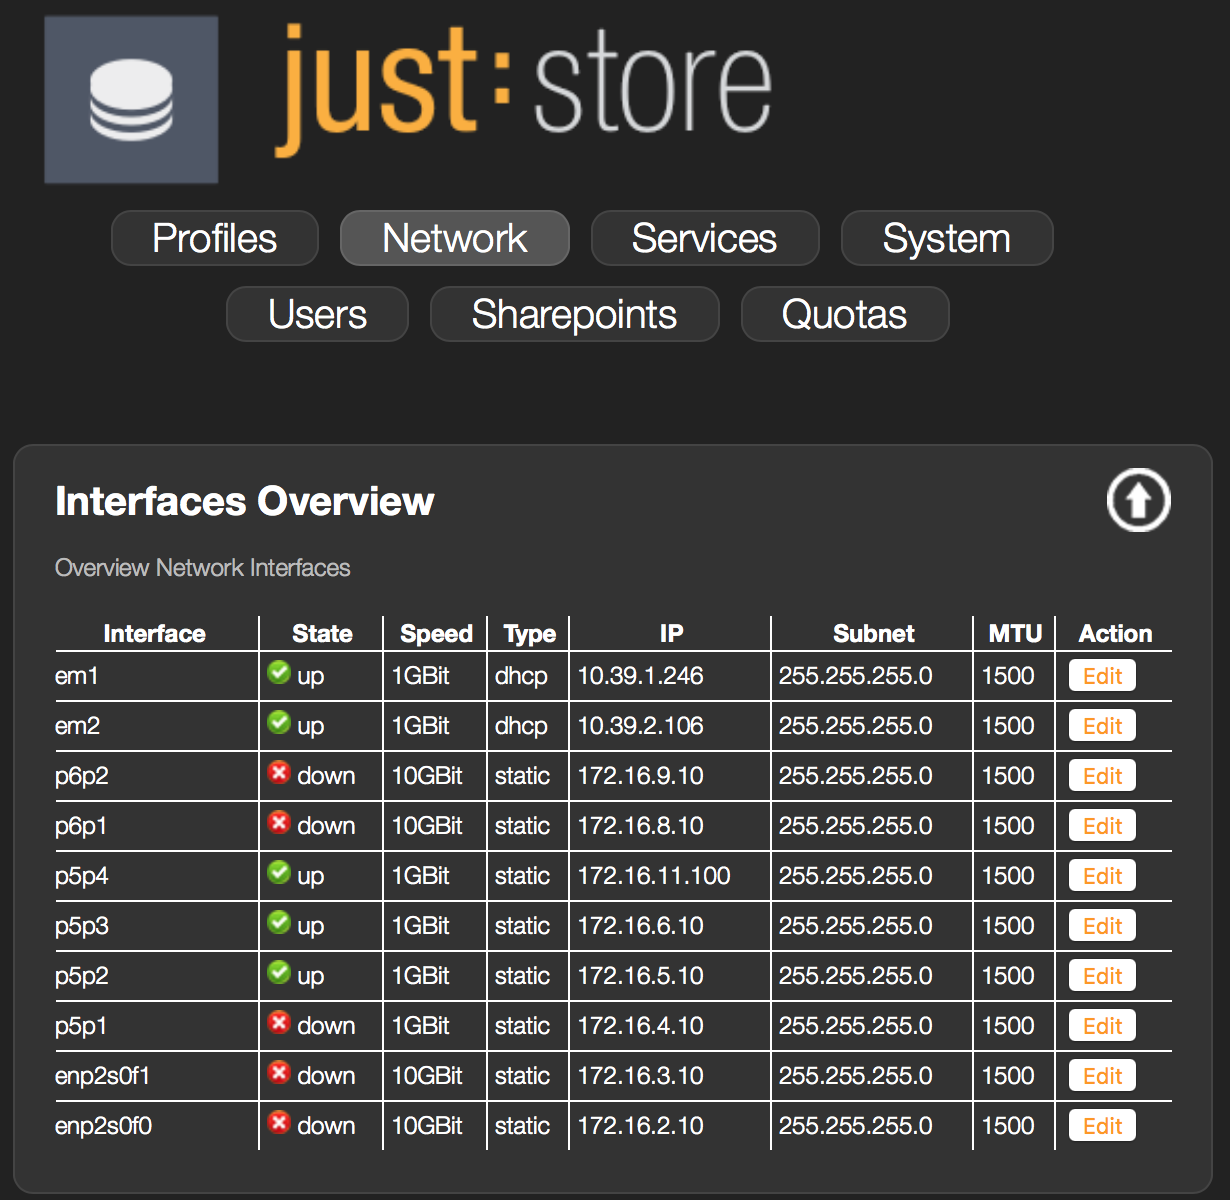
Task: Click the static type for p5p1
Action: tap(522, 1026)
